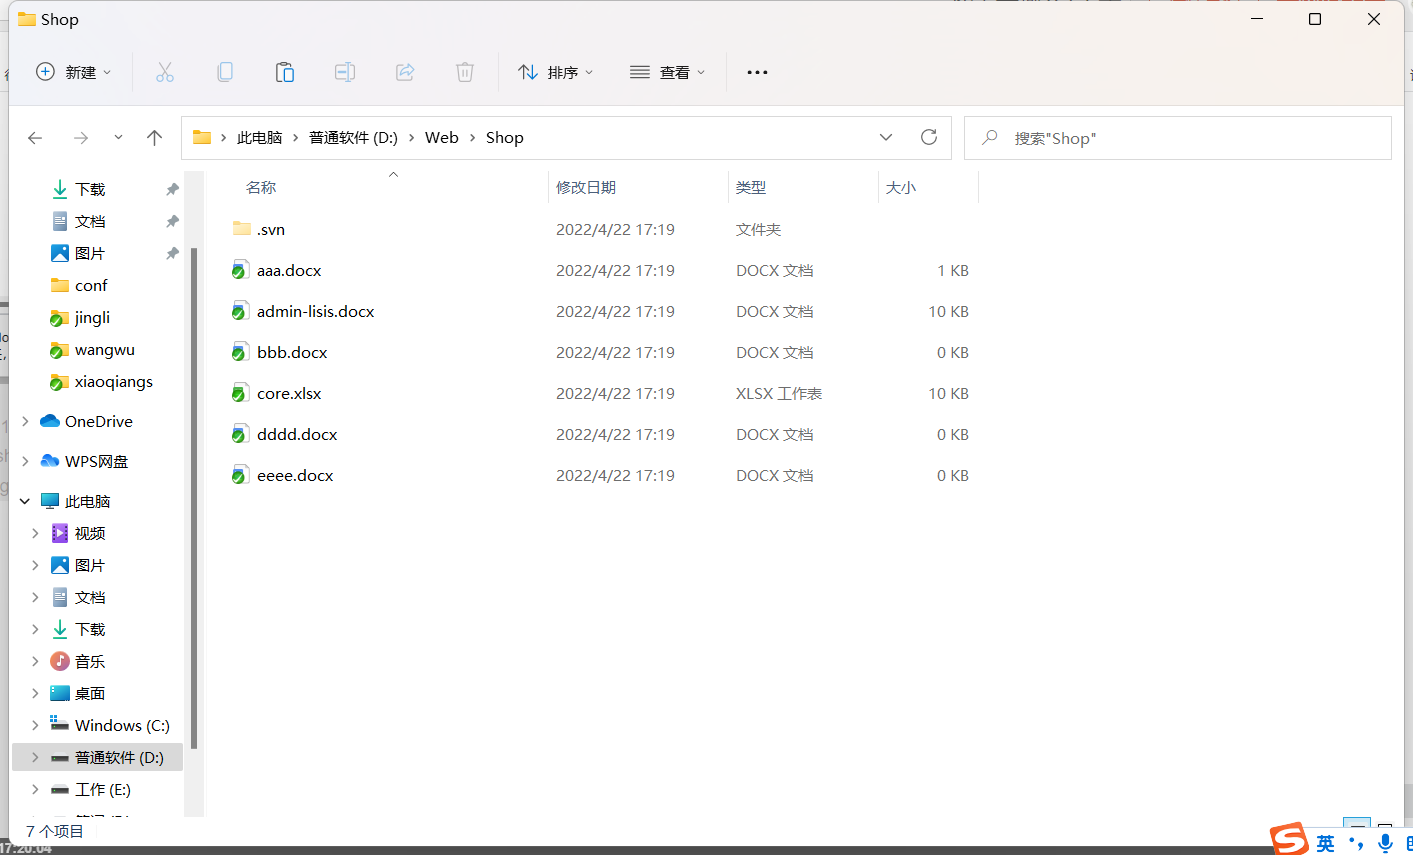Click 此电脑 in the address breadcrumb

(260, 138)
